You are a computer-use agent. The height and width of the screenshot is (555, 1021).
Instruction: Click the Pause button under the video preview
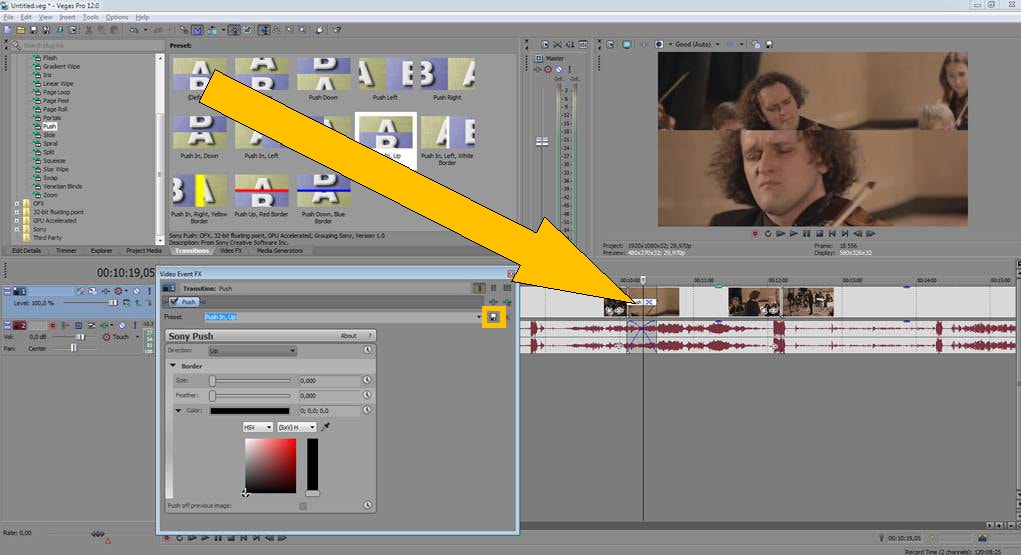point(806,233)
